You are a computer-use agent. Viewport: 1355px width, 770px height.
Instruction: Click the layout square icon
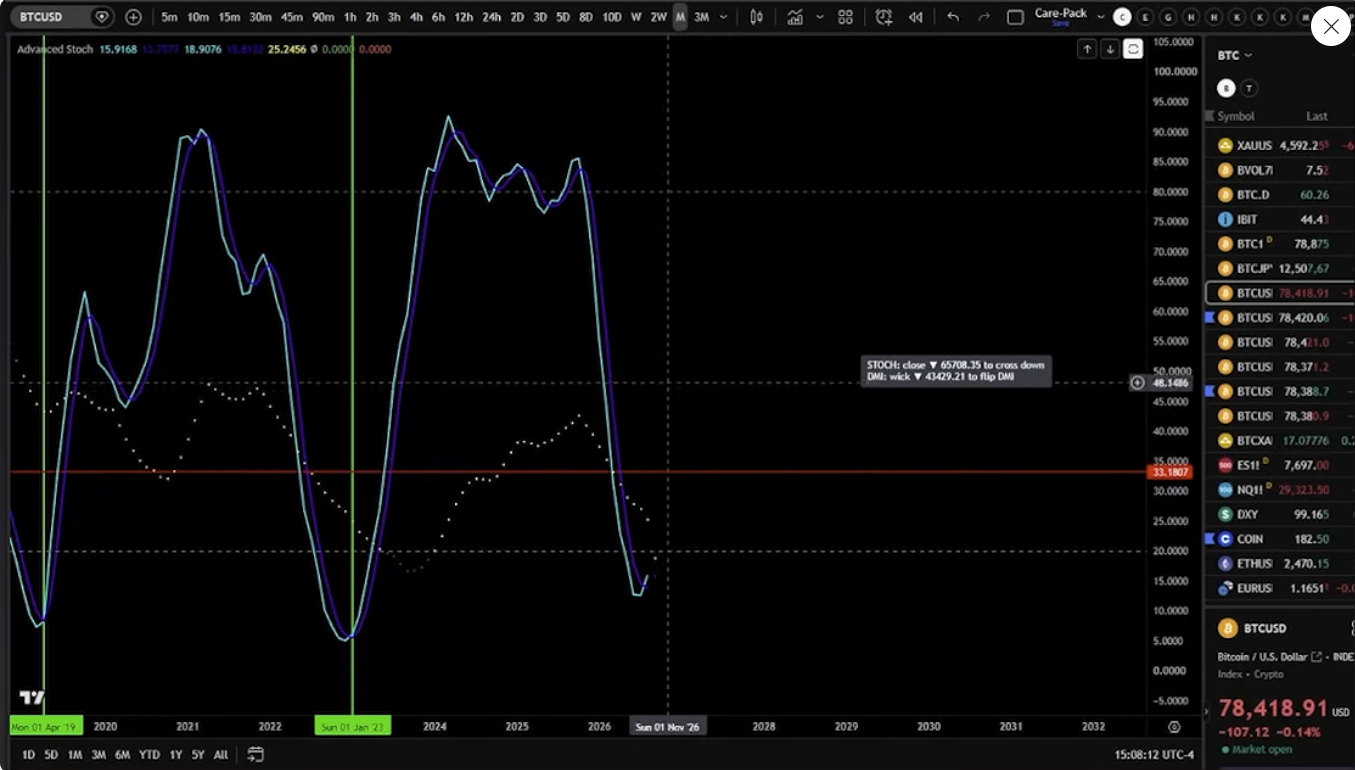coord(1015,17)
